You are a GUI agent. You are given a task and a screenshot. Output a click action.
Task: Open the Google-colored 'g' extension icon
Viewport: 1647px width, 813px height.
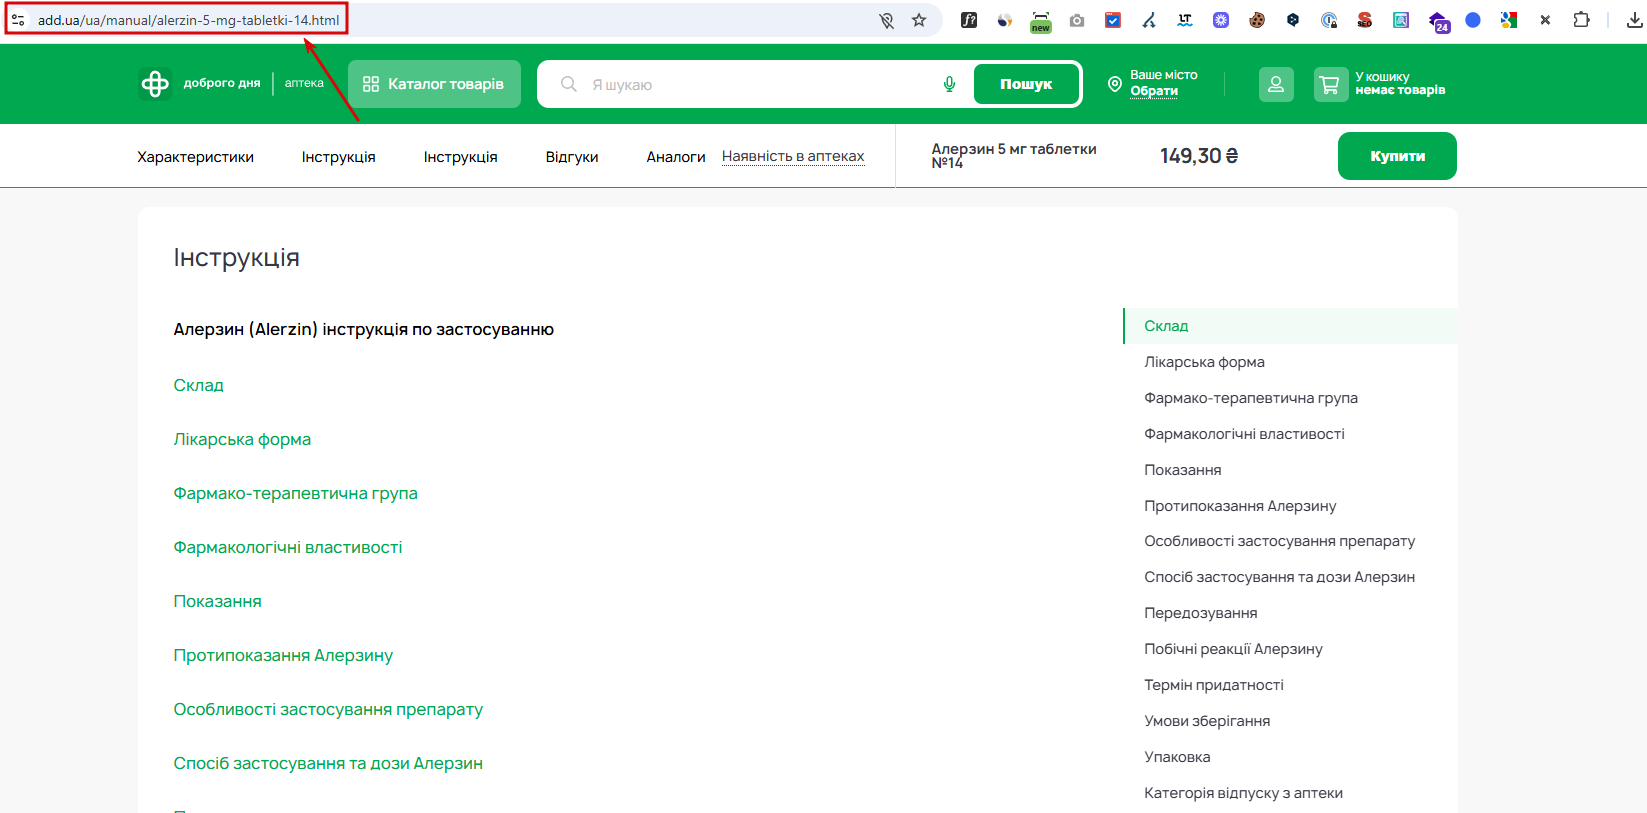tap(1509, 20)
